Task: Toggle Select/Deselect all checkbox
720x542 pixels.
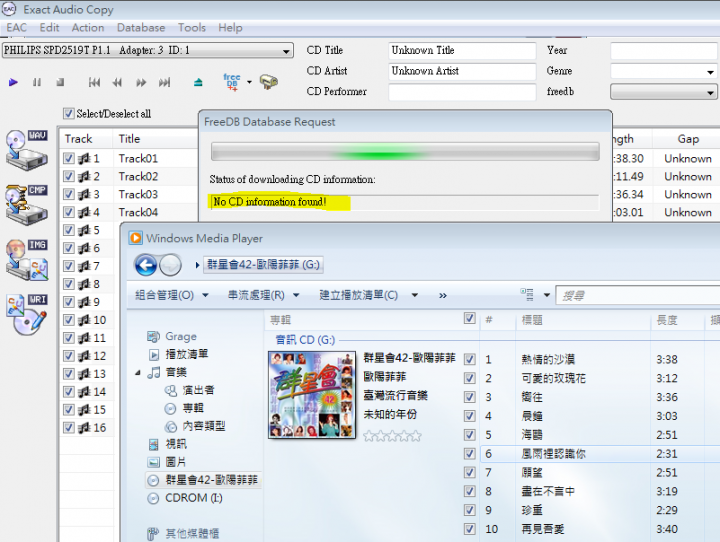Action: pyautogui.click(x=68, y=113)
